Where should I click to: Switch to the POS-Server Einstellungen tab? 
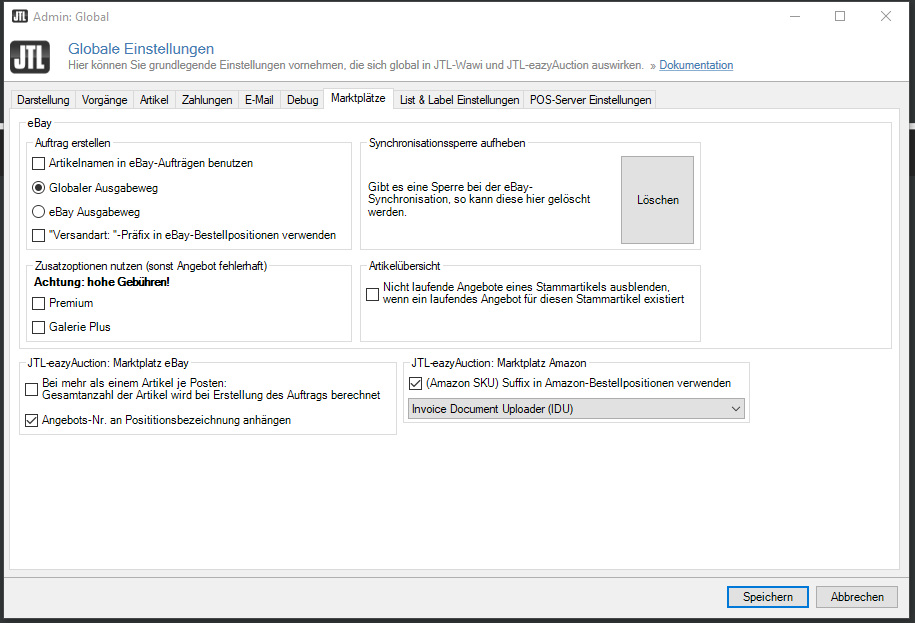[x=588, y=99]
